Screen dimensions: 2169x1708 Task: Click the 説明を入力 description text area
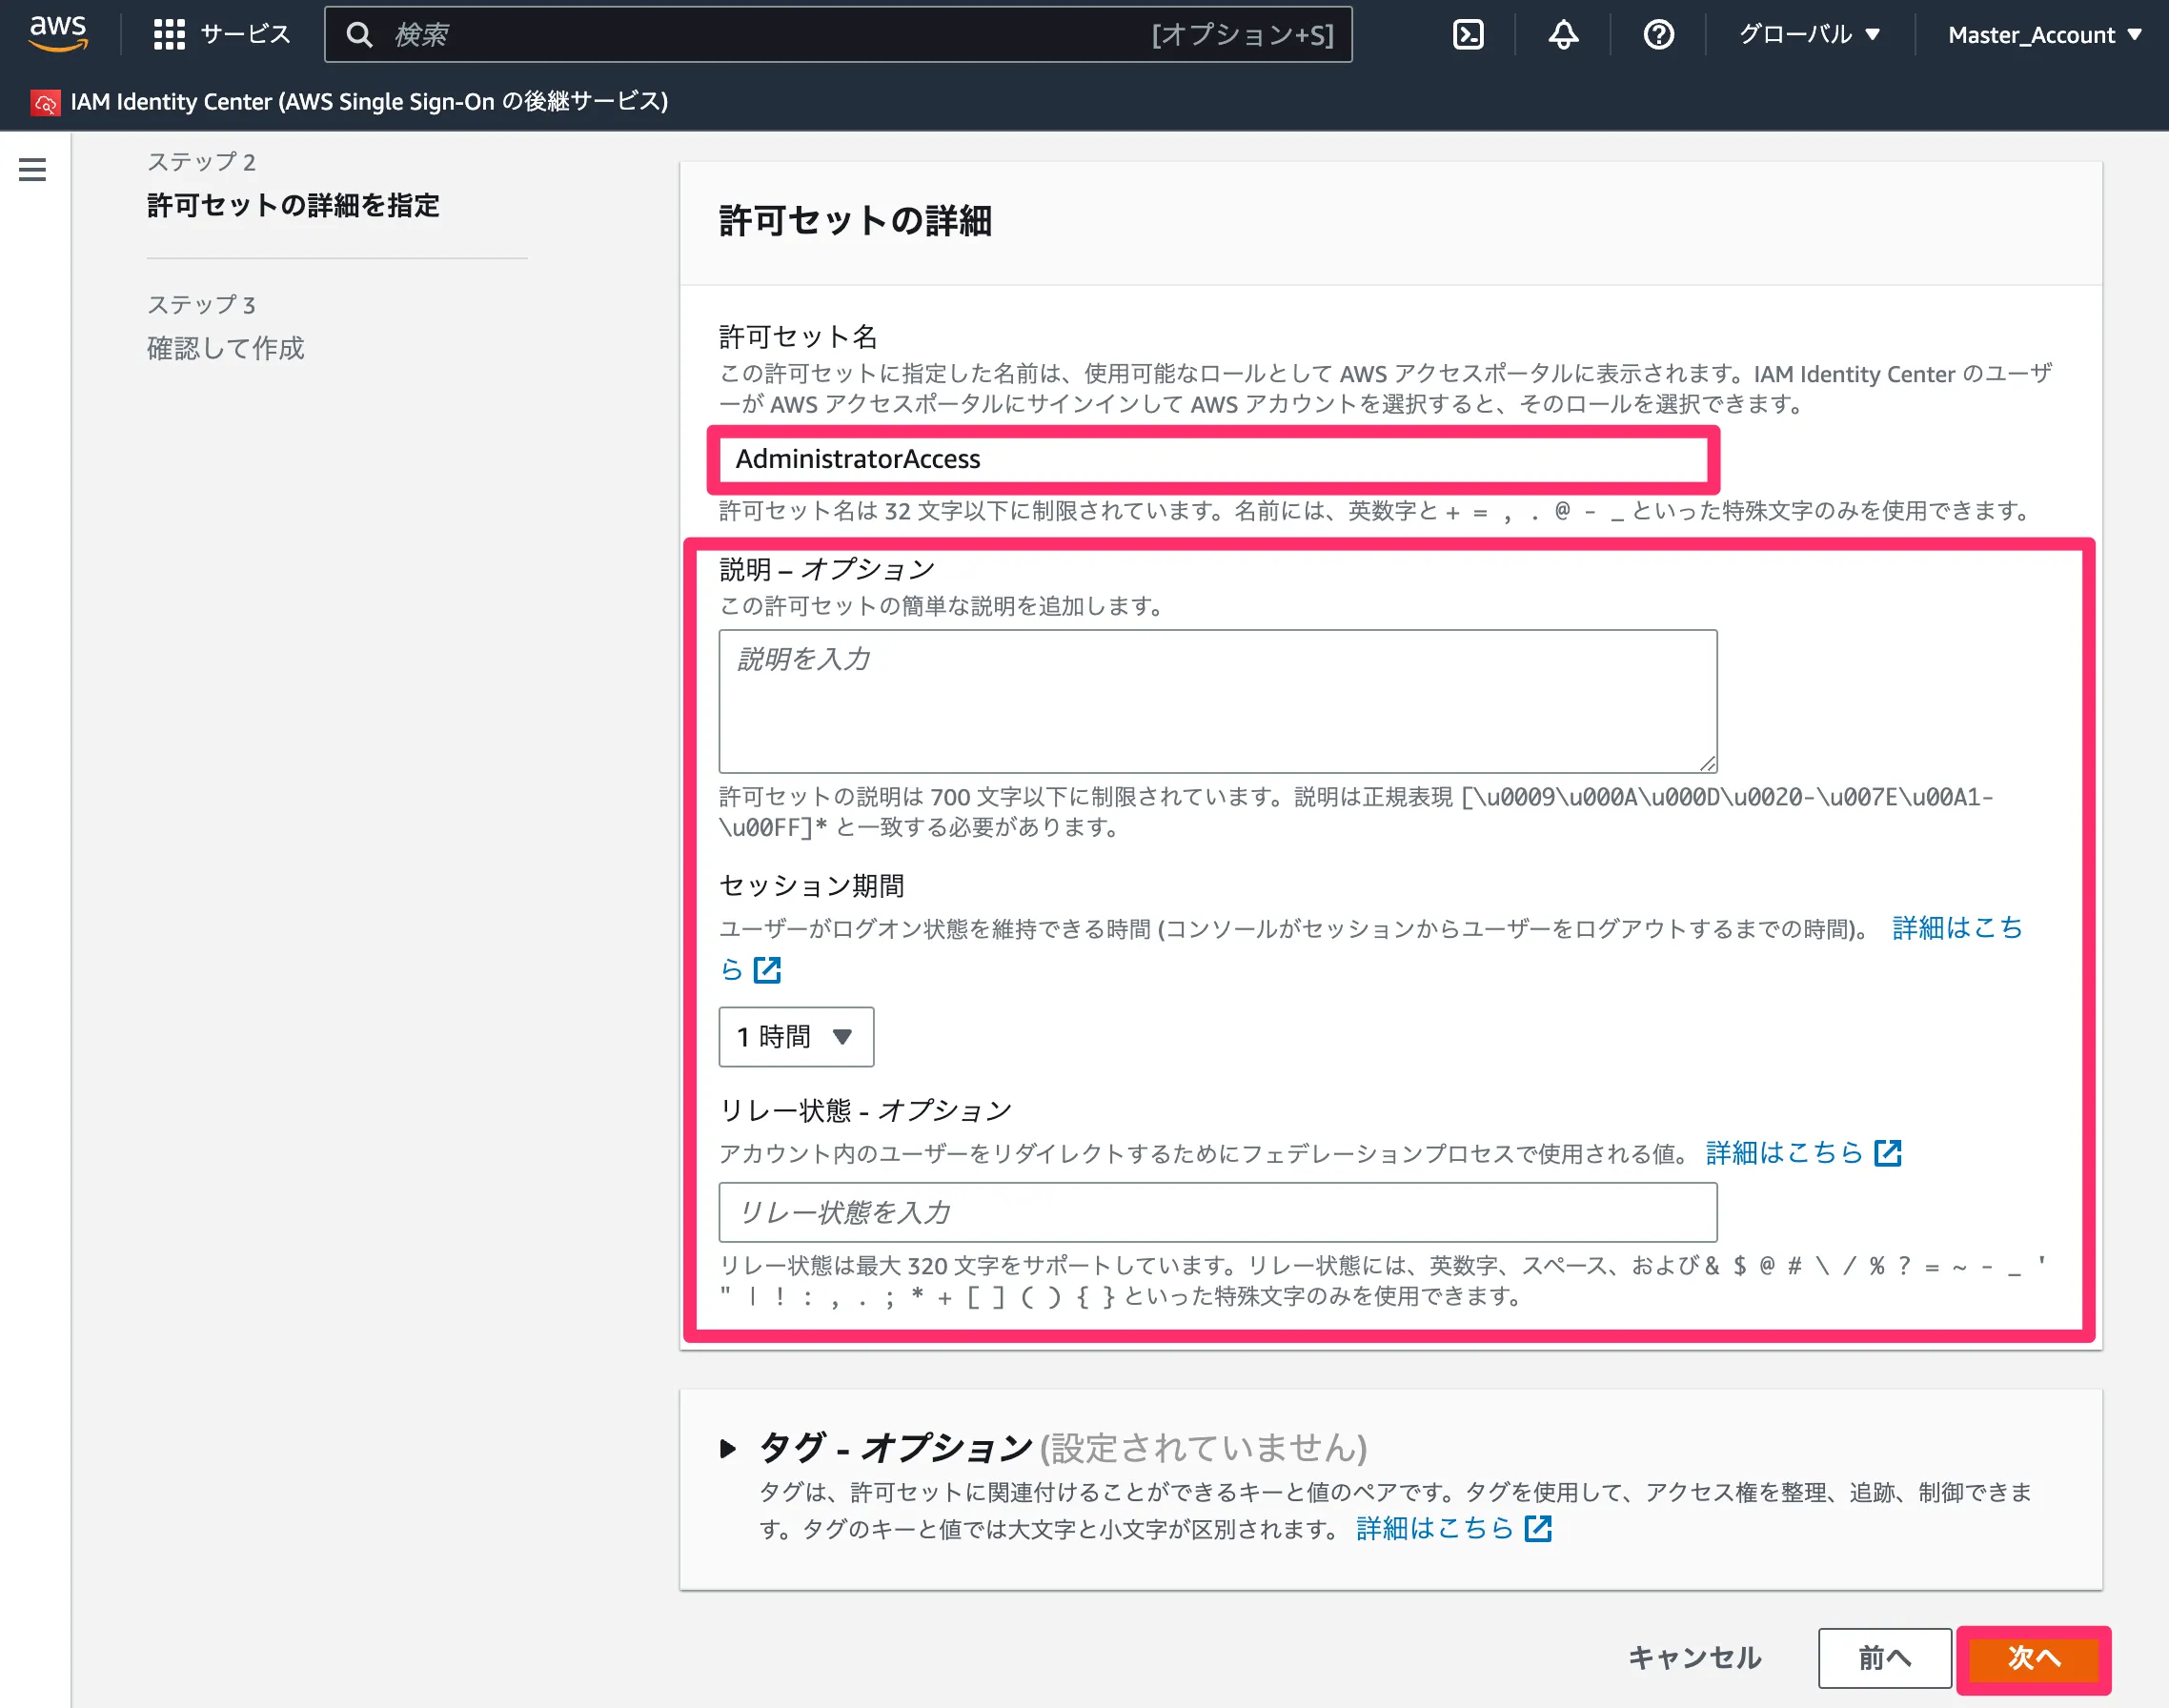pos(1217,700)
